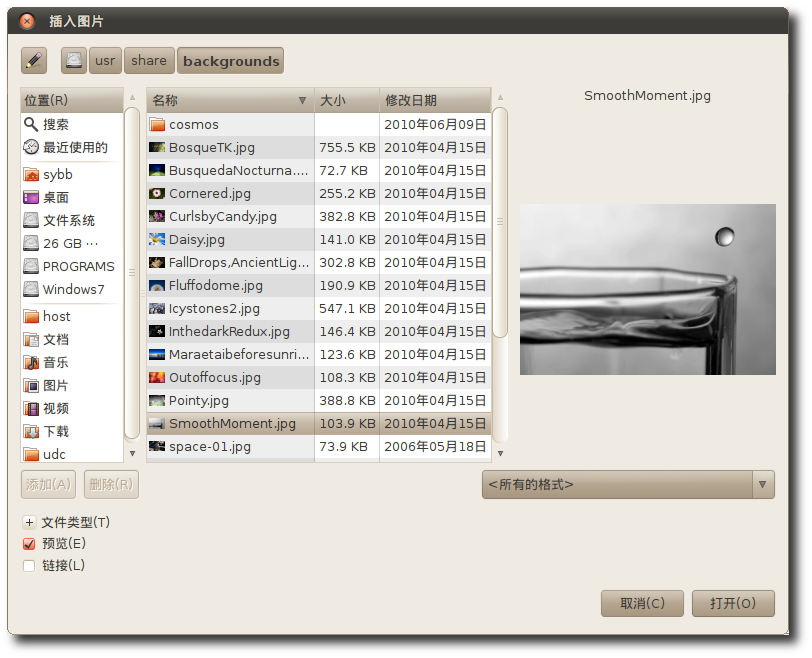Enable the 链接(L) link checkbox
The image size is (812, 658).
pos(30,566)
